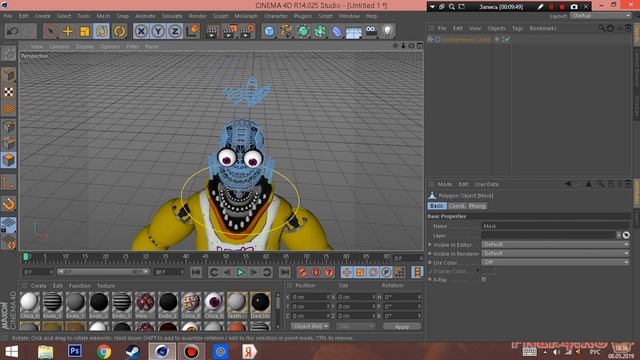Click the Axis mode L icon
This screenshot has height=360, width=640.
[x=9, y=182]
